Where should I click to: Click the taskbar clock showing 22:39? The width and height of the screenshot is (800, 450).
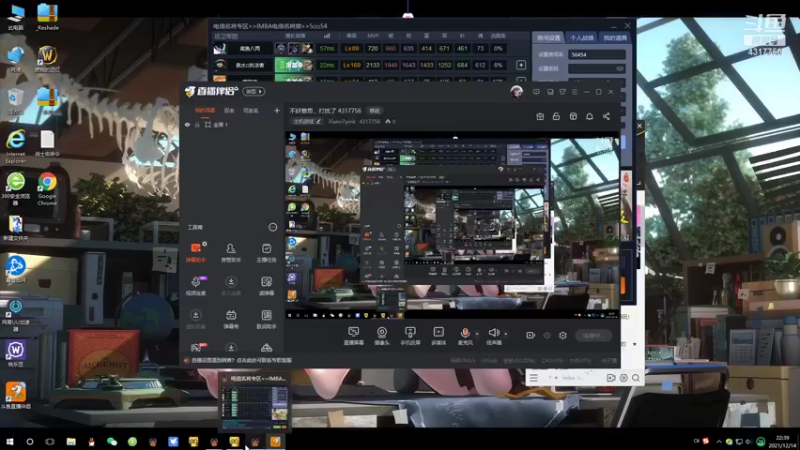[782, 441]
